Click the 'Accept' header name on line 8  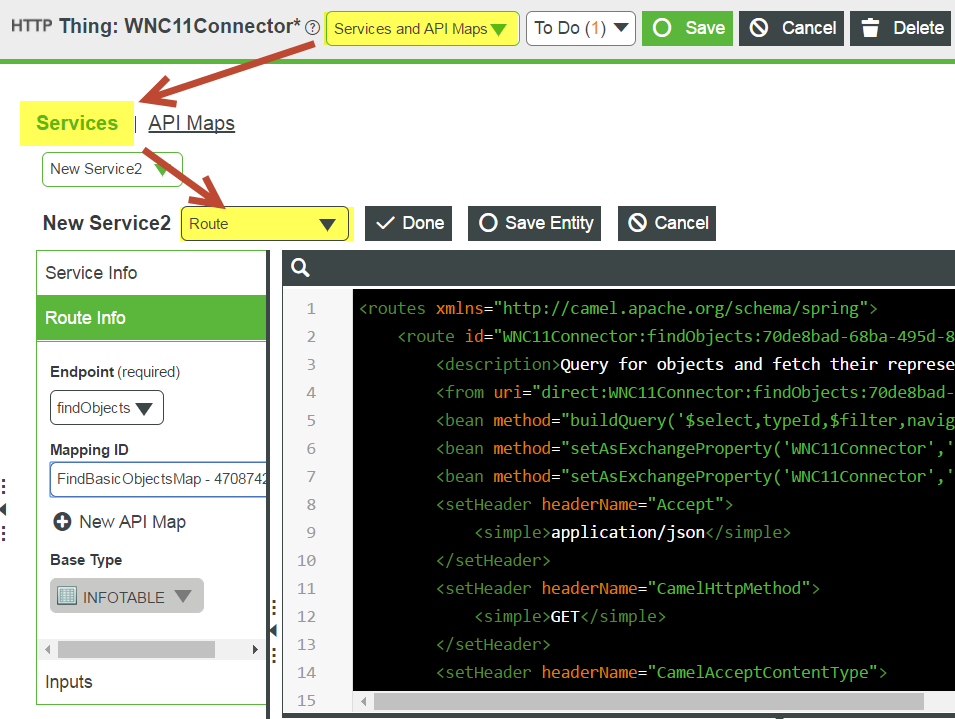(x=685, y=505)
